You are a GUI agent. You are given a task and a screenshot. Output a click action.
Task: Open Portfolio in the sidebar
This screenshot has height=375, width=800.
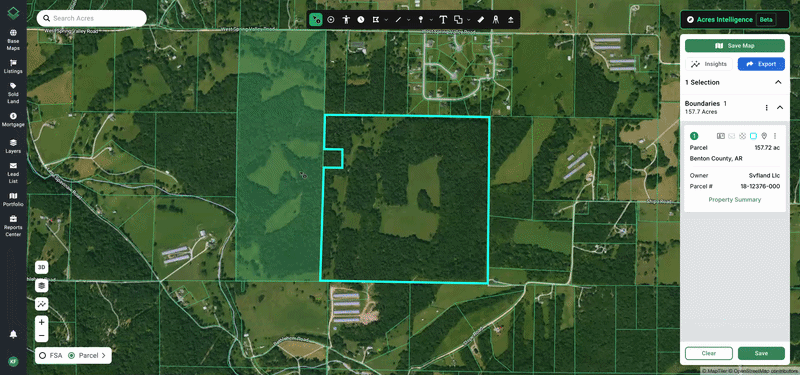pos(13,199)
